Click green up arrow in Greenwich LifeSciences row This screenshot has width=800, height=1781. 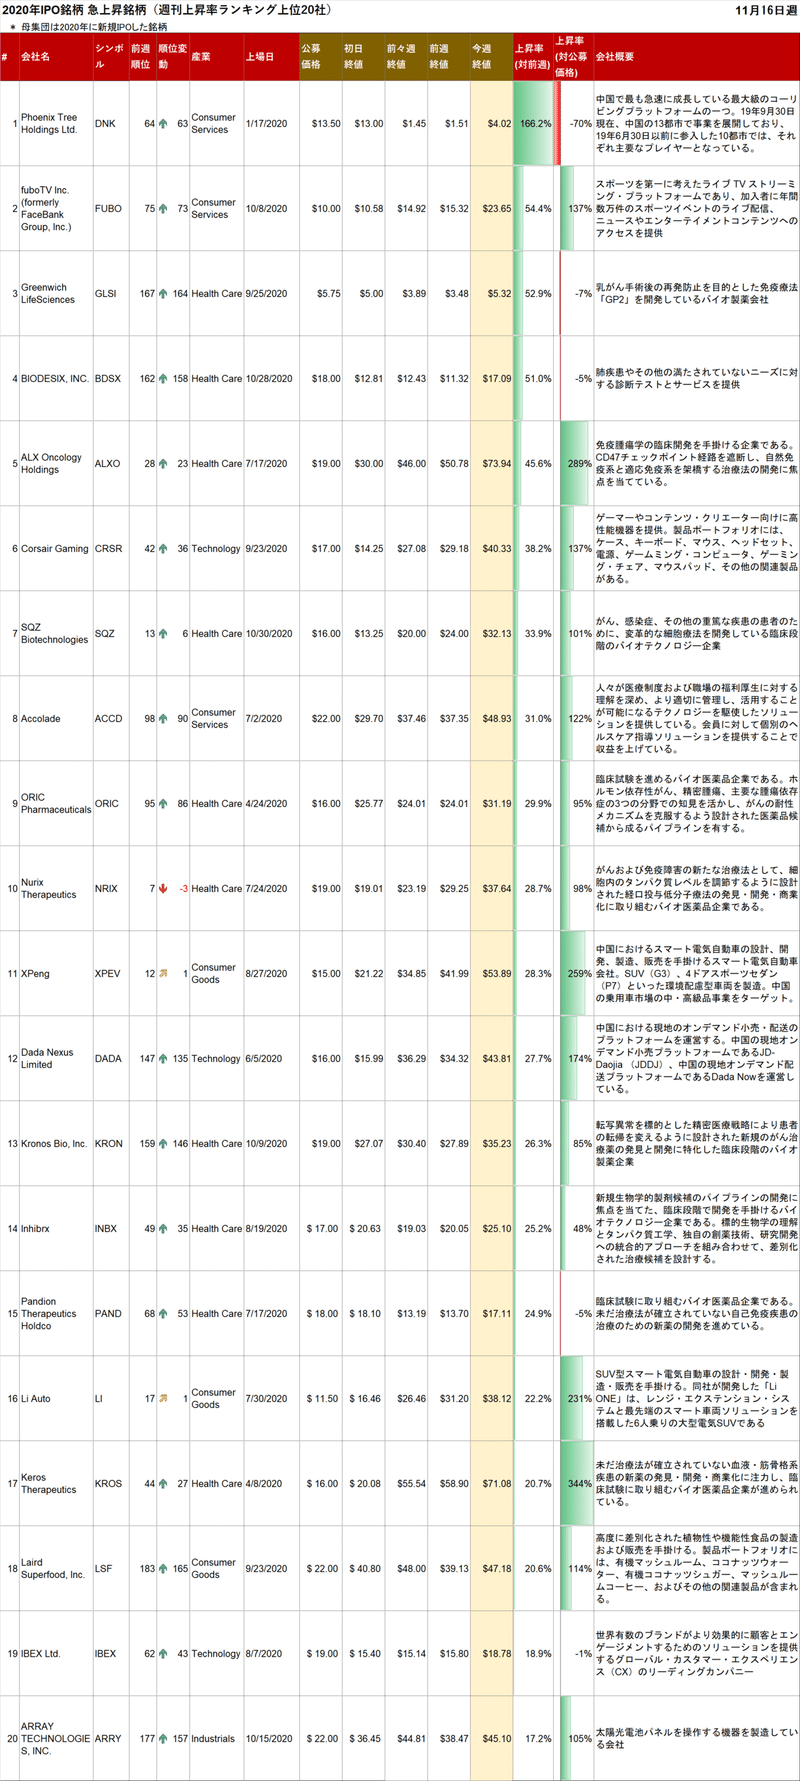pos(163,294)
